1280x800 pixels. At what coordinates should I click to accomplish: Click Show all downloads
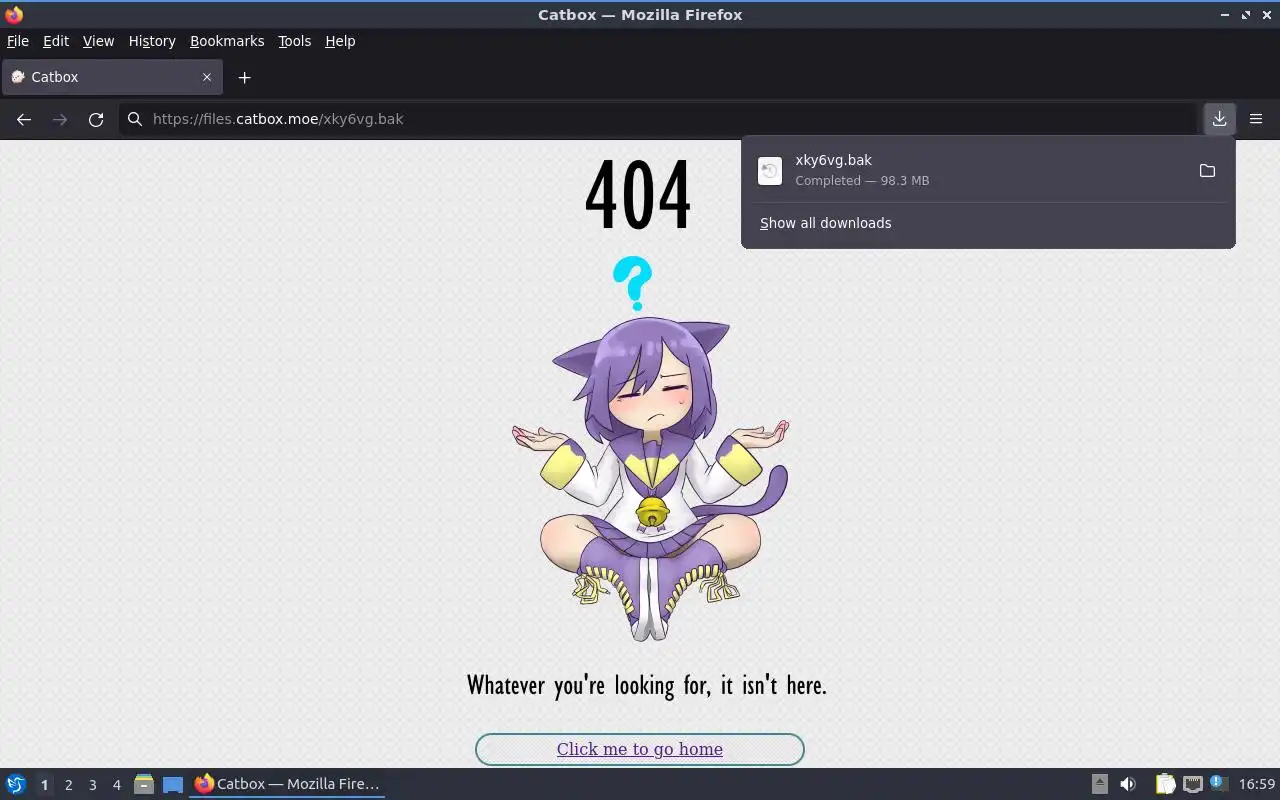click(825, 223)
